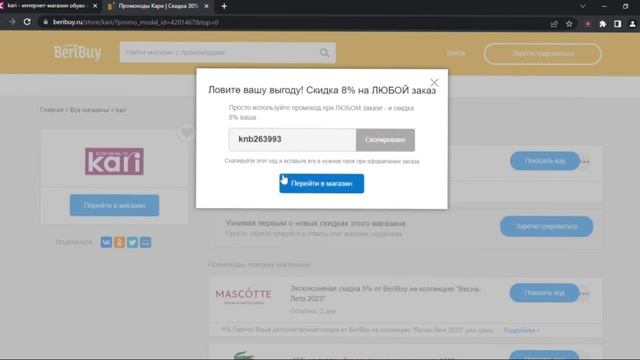This screenshot has width=640, height=360.
Task: Go to Home breadcrumb link
Action: pyautogui.click(x=51, y=110)
